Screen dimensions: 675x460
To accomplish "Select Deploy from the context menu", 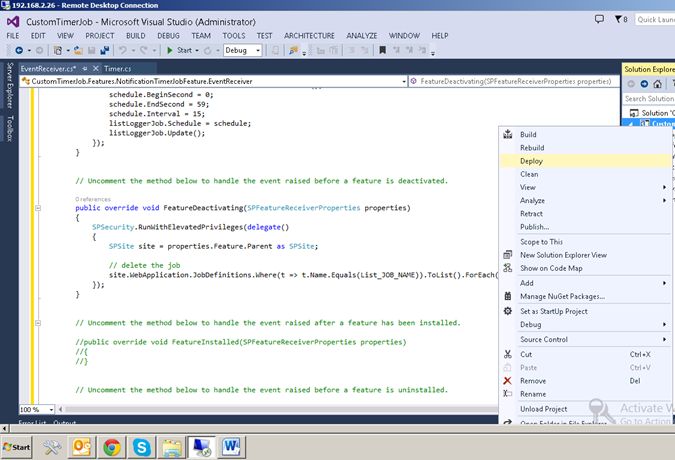I will point(532,160).
